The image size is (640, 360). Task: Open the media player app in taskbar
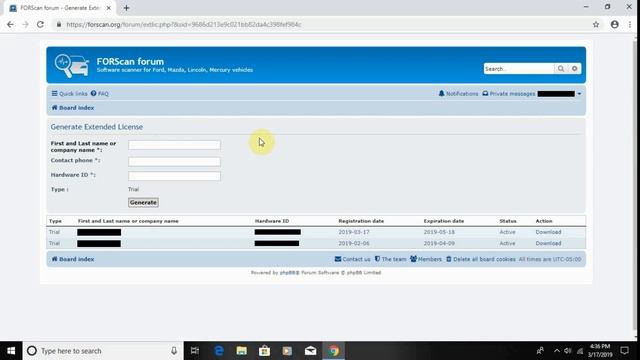pyautogui.click(x=287, y=351)
